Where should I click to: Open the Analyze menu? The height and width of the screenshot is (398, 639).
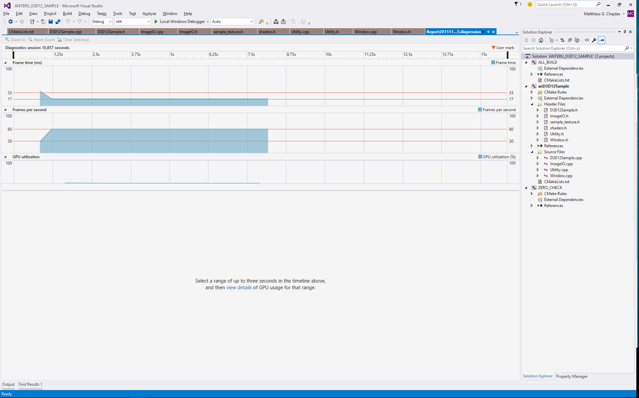tap(149, 13)
